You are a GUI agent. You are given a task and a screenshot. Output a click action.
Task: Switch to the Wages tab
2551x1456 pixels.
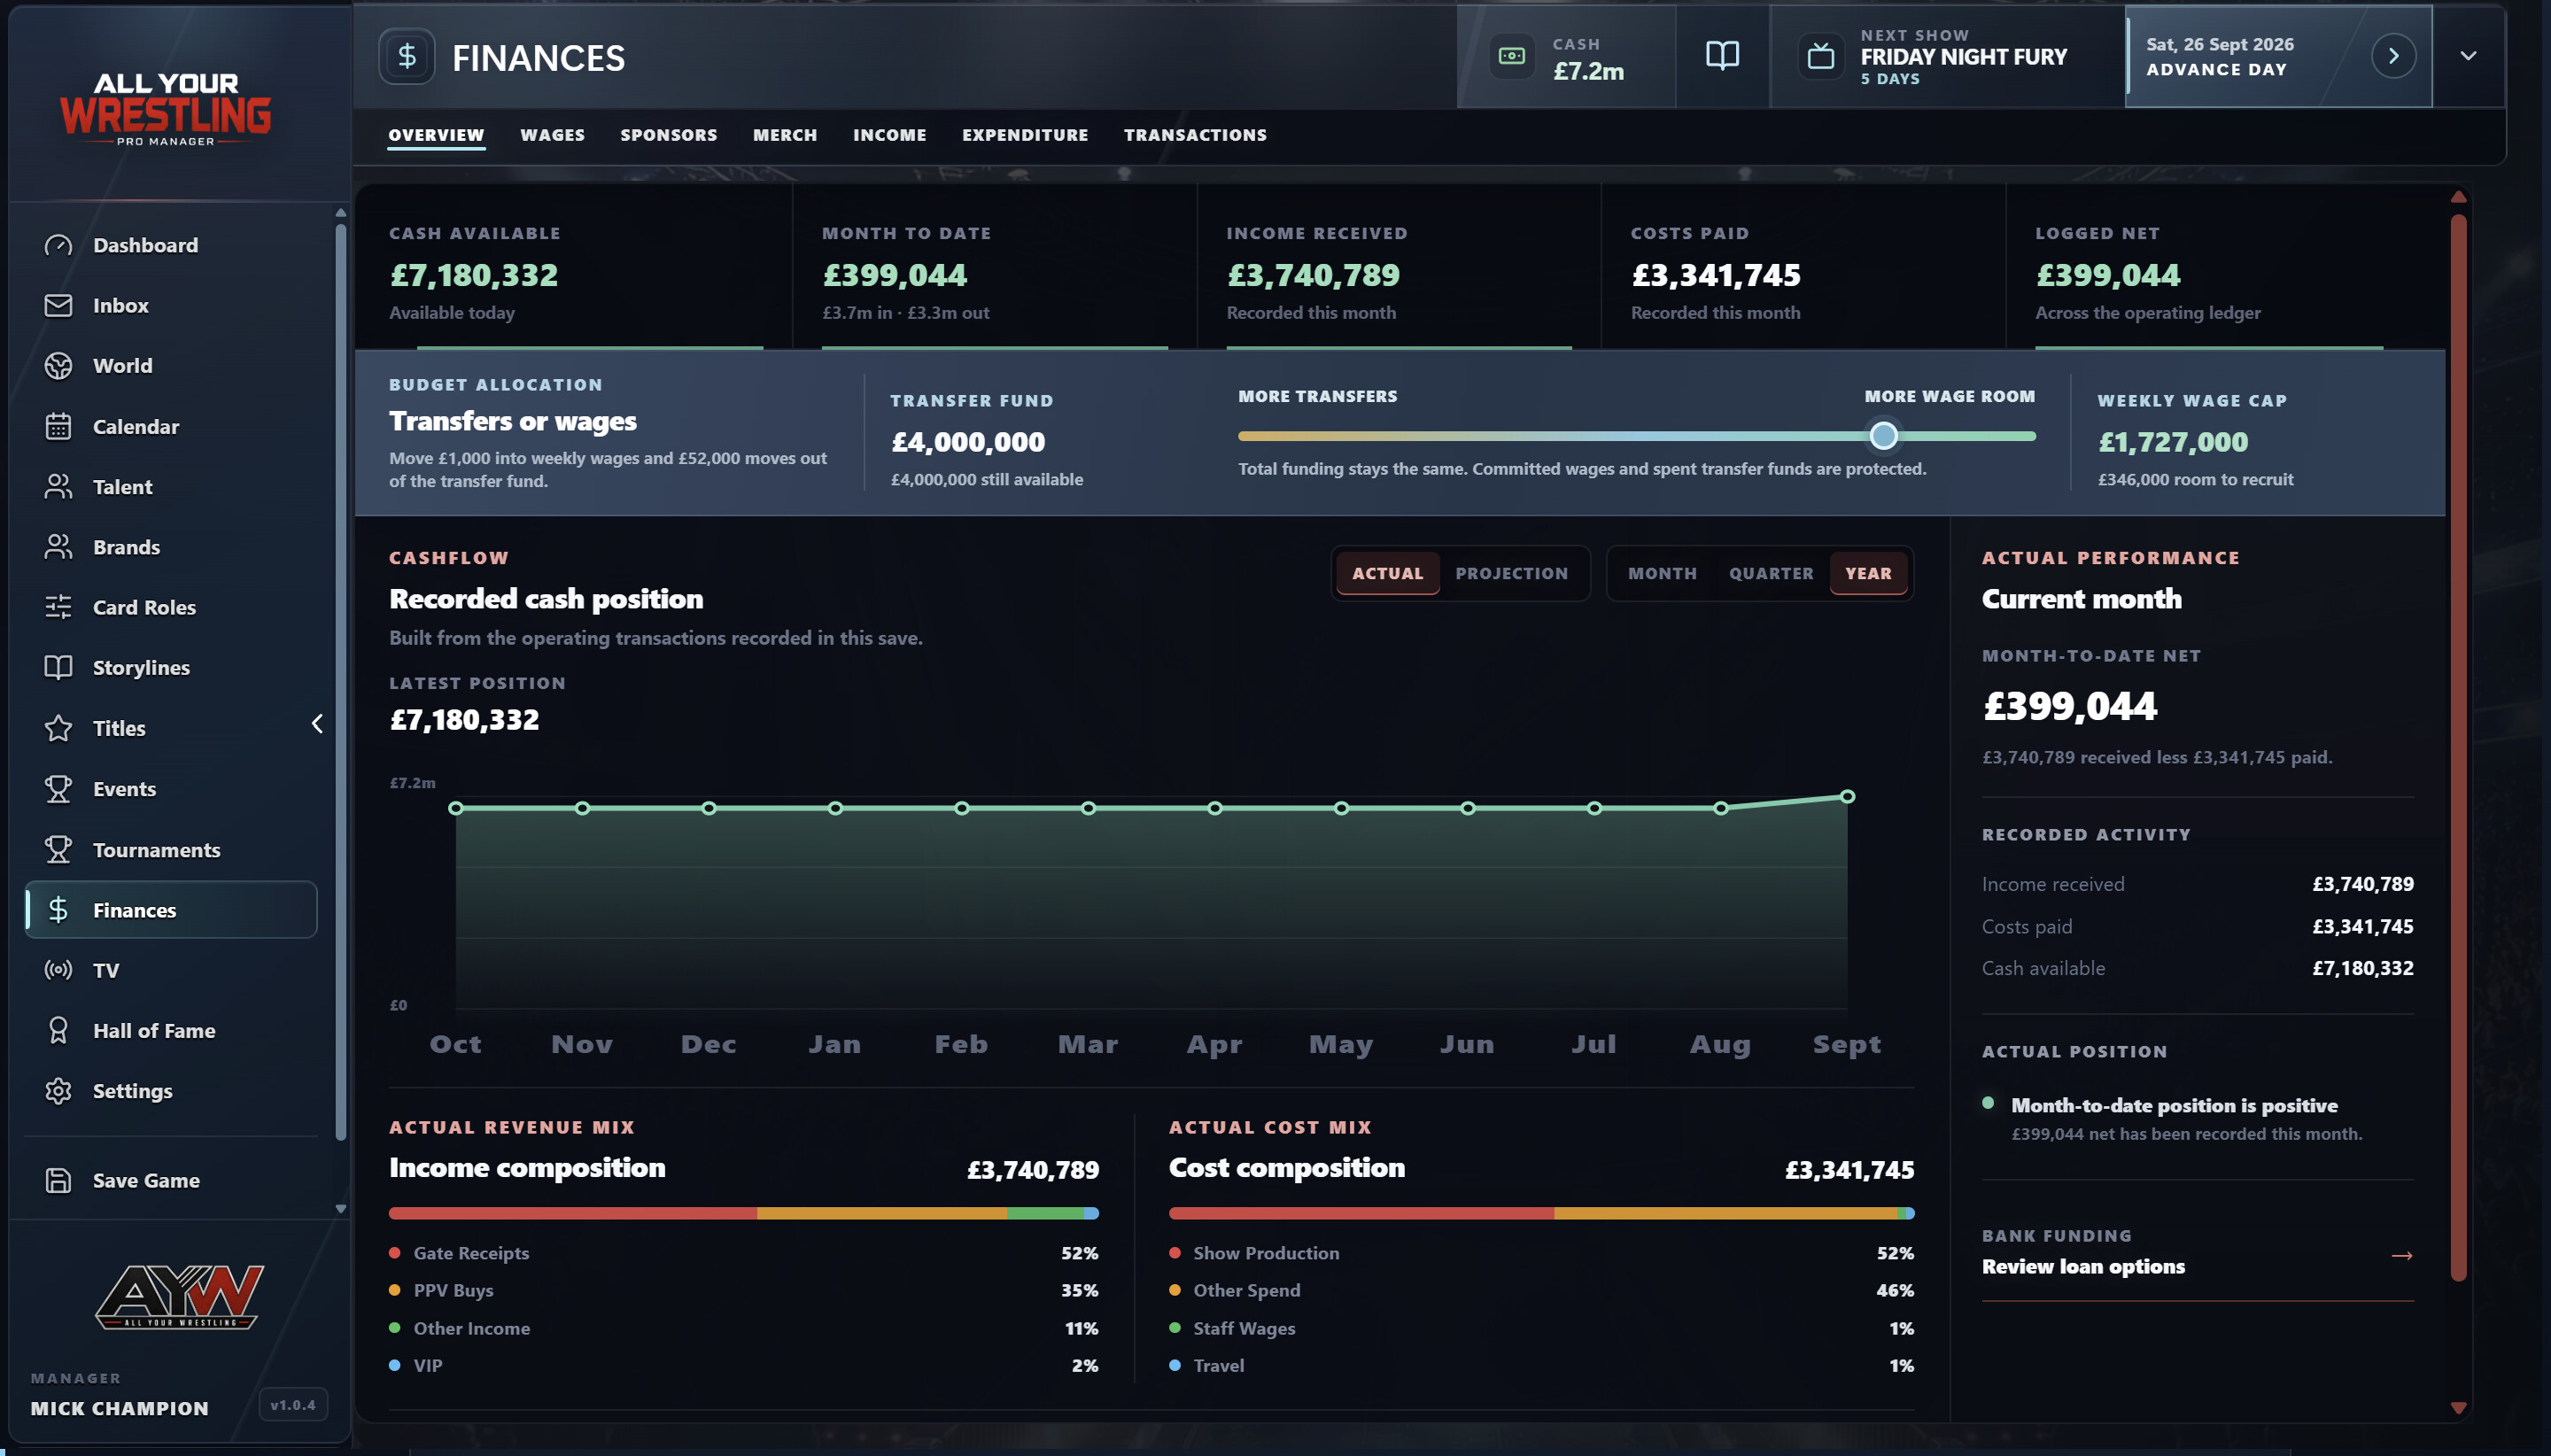point(552,135)
